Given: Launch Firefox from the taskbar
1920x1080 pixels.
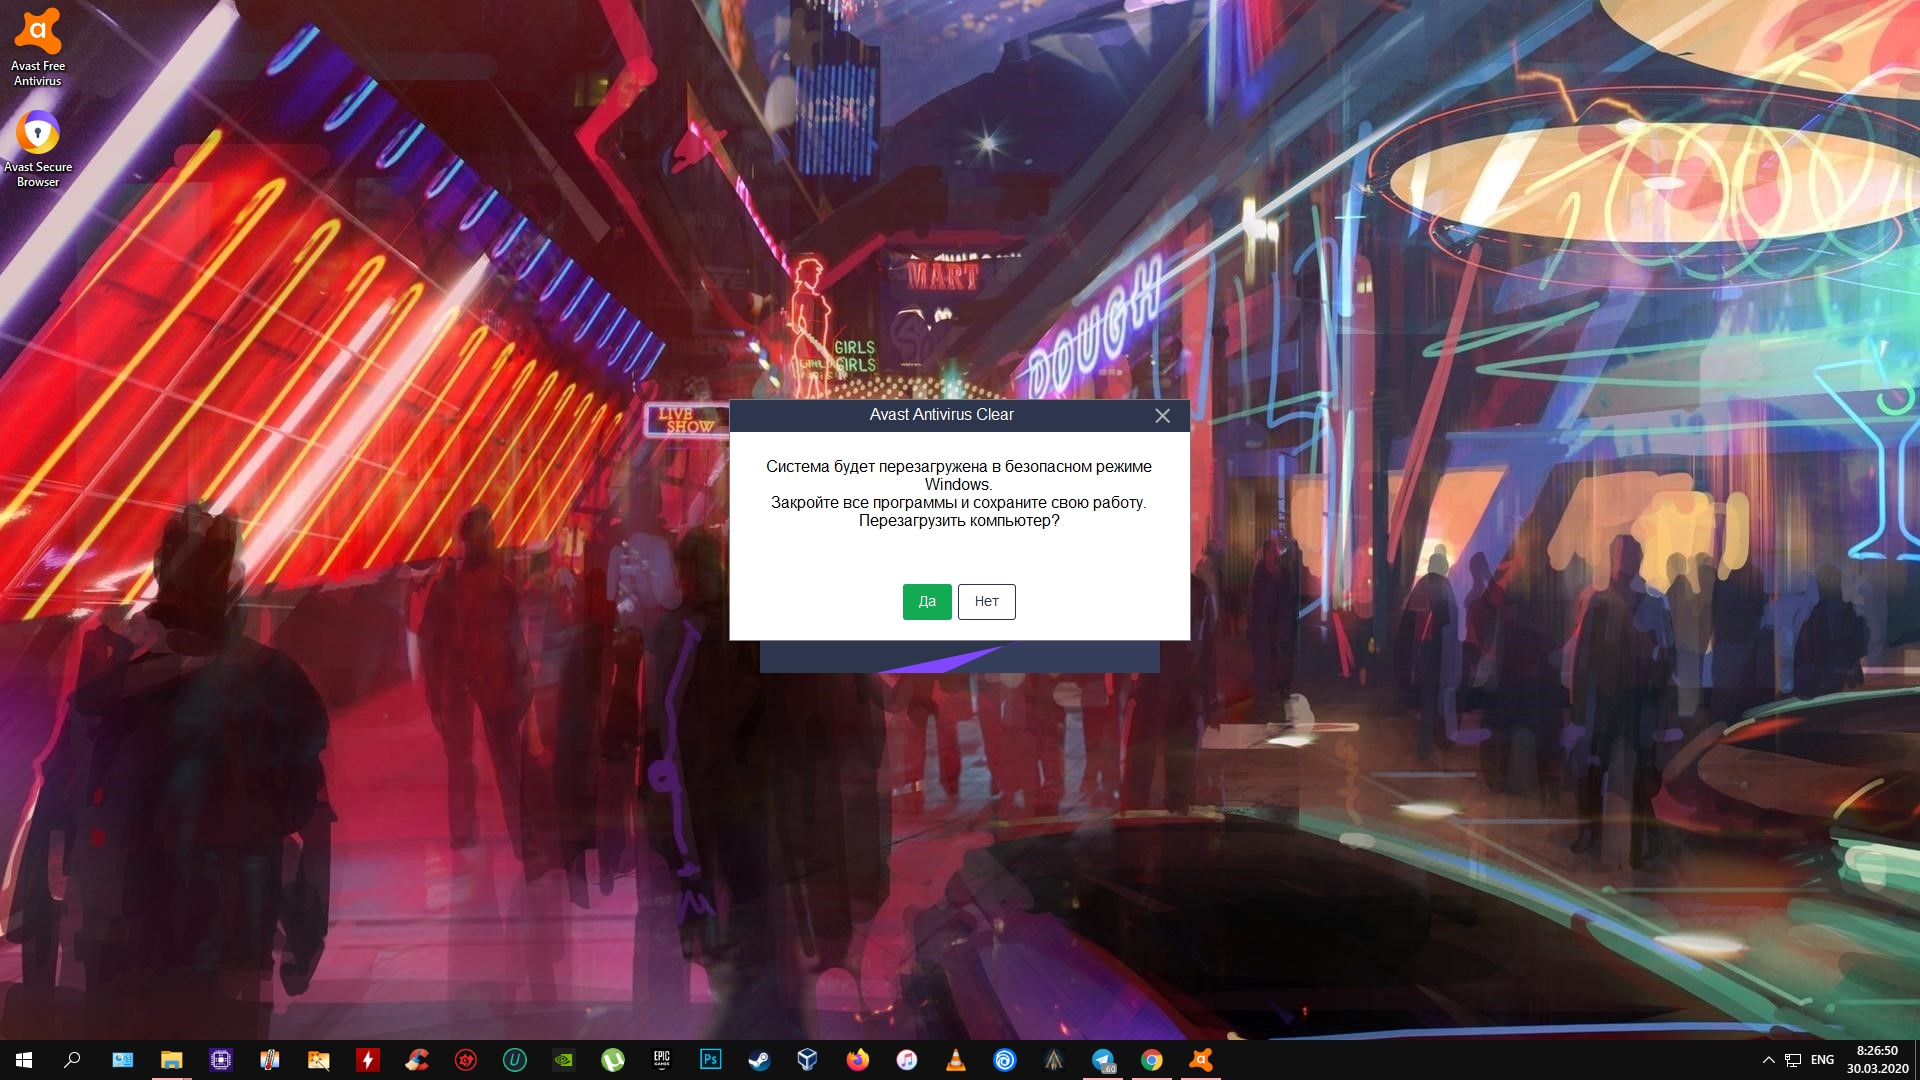Looking at the screenshot, I should (x=858, y=1060).
